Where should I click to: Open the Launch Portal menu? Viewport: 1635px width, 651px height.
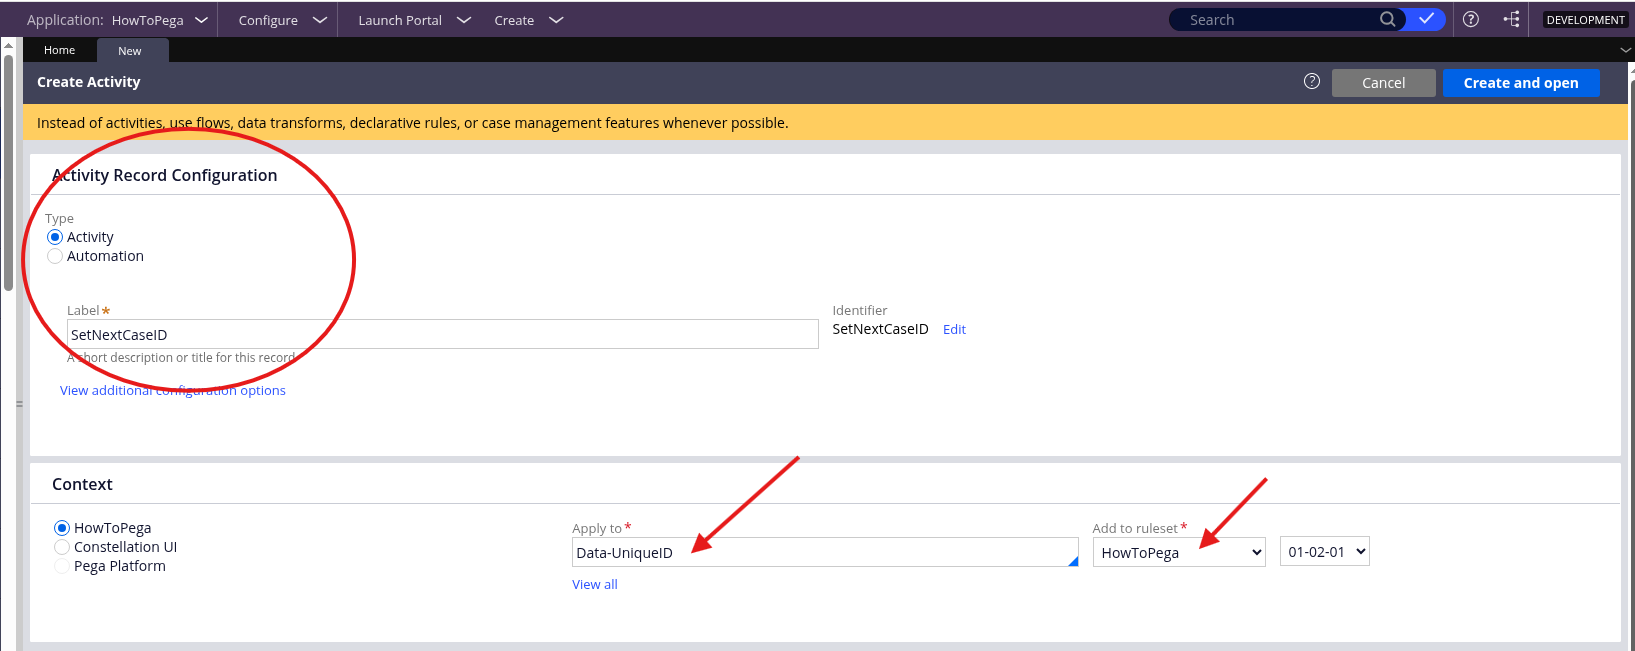[x=413, y=20]
